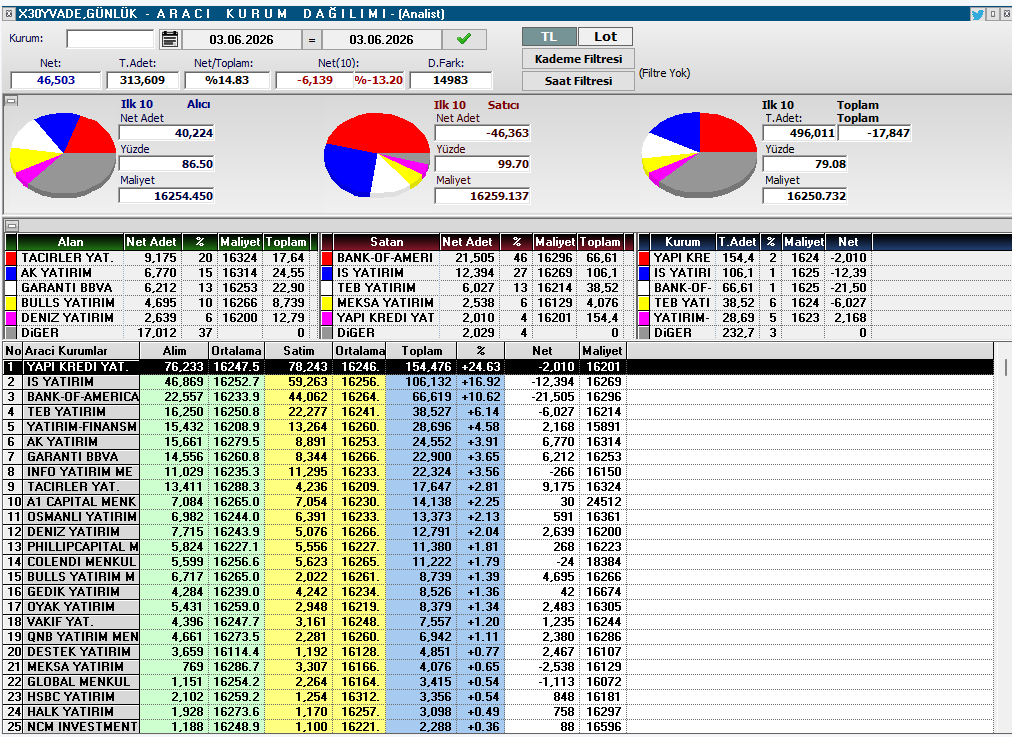Select the HALK YATIRIM row
The height and width of the screenshot is (737, 1012).
click(x=498, y=712)
